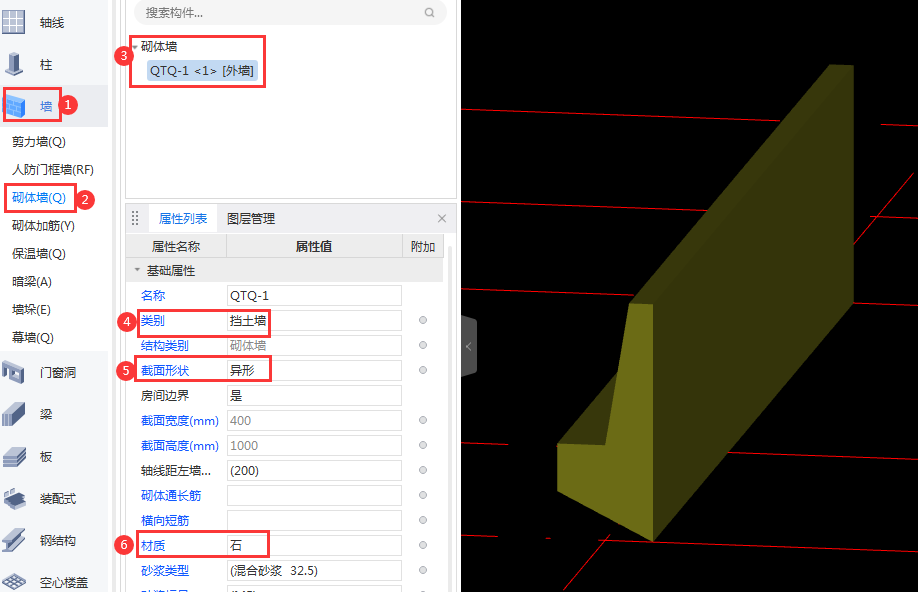
Task: Click the 横向短筋 property link
Action: 165,521
